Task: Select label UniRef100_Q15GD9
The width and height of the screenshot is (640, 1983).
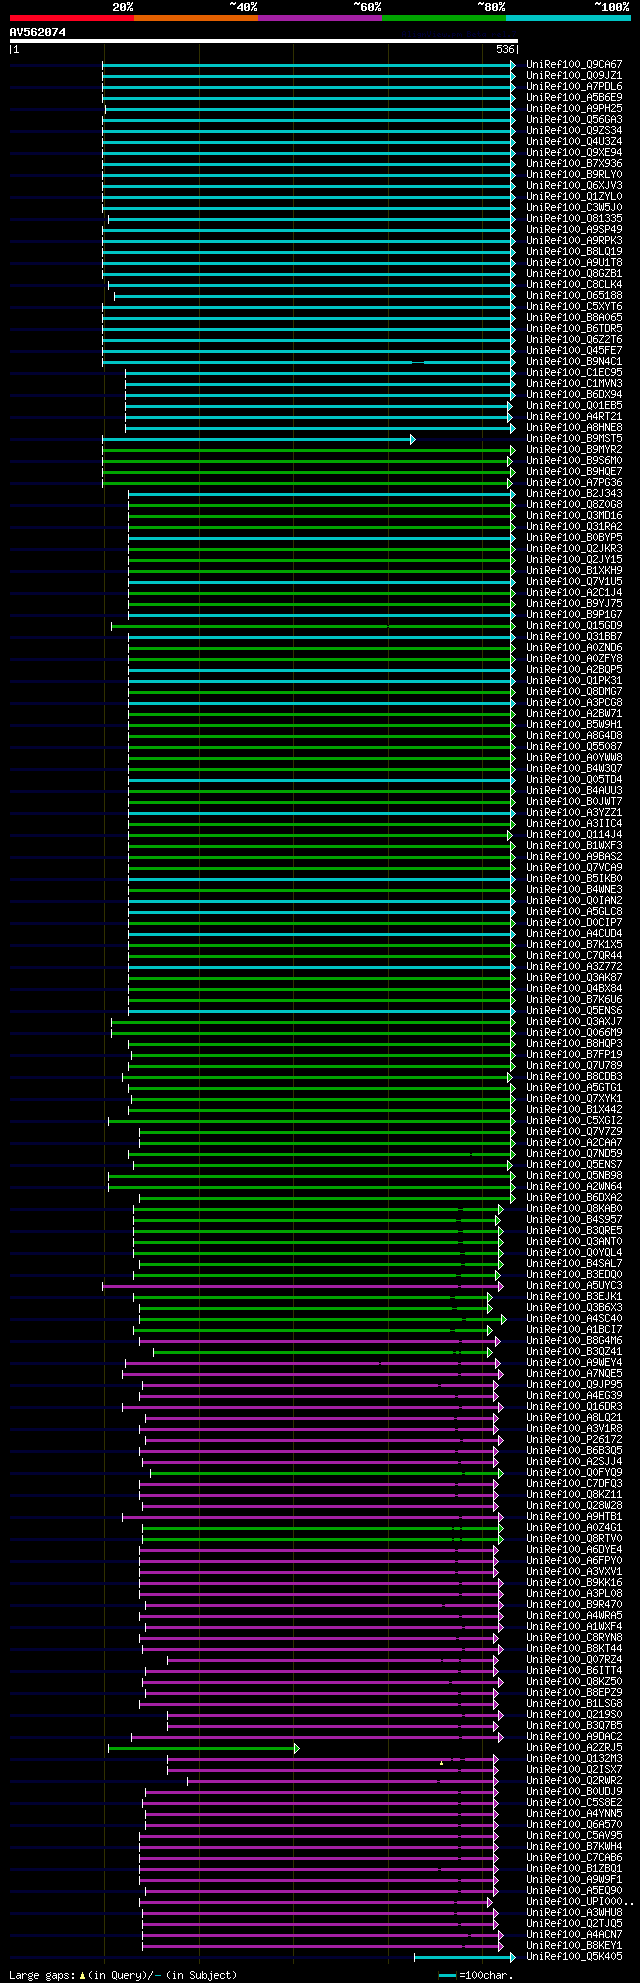Action: point(574,625)
